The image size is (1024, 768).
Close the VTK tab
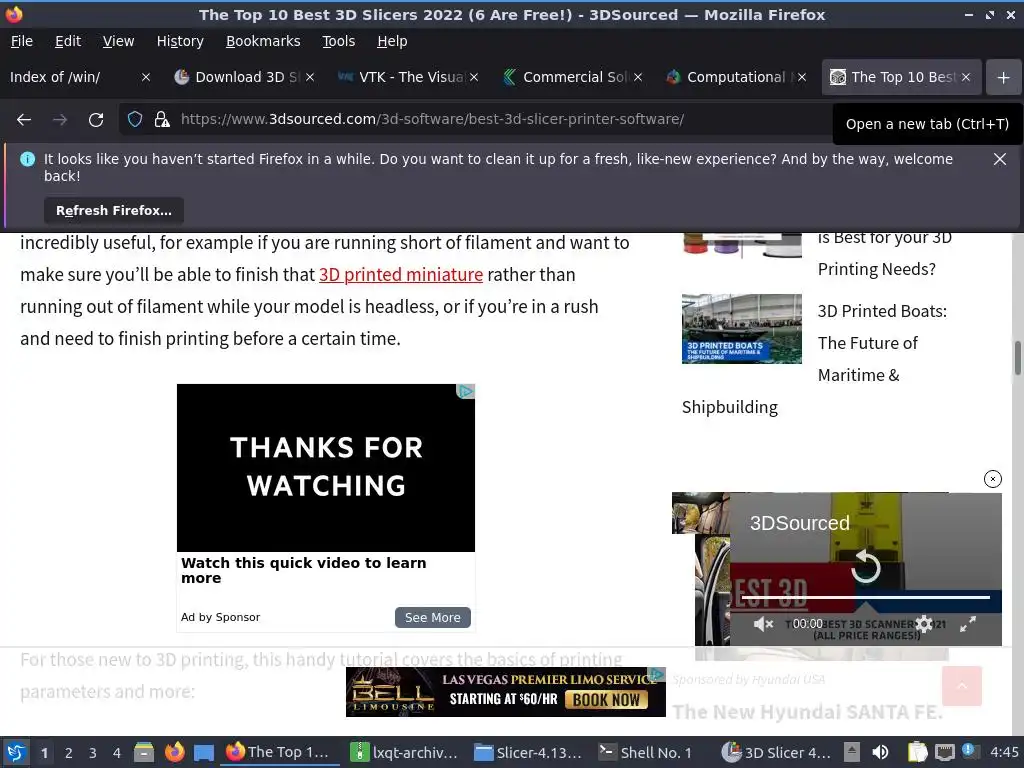[474, 77]
